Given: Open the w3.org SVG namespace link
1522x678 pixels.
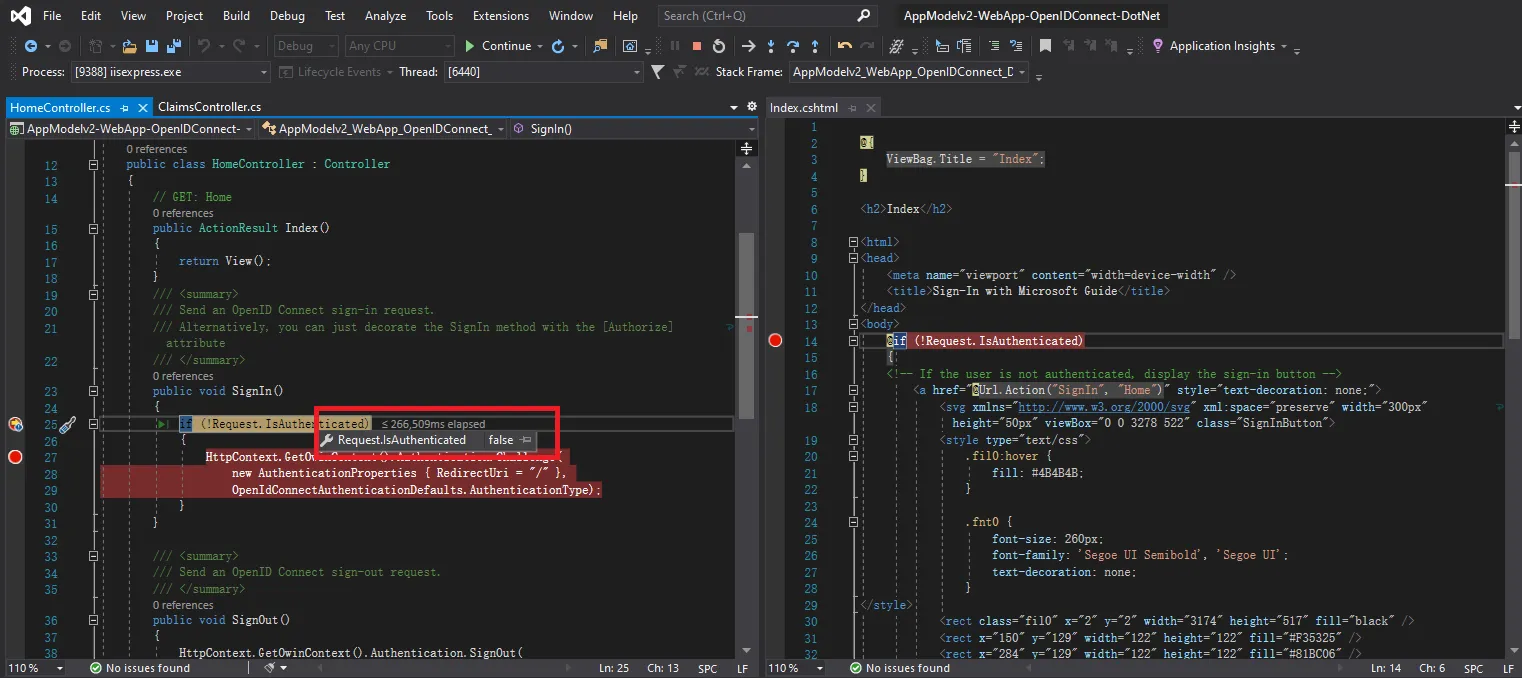Looking at the screenshot, I should [1102, 407].
